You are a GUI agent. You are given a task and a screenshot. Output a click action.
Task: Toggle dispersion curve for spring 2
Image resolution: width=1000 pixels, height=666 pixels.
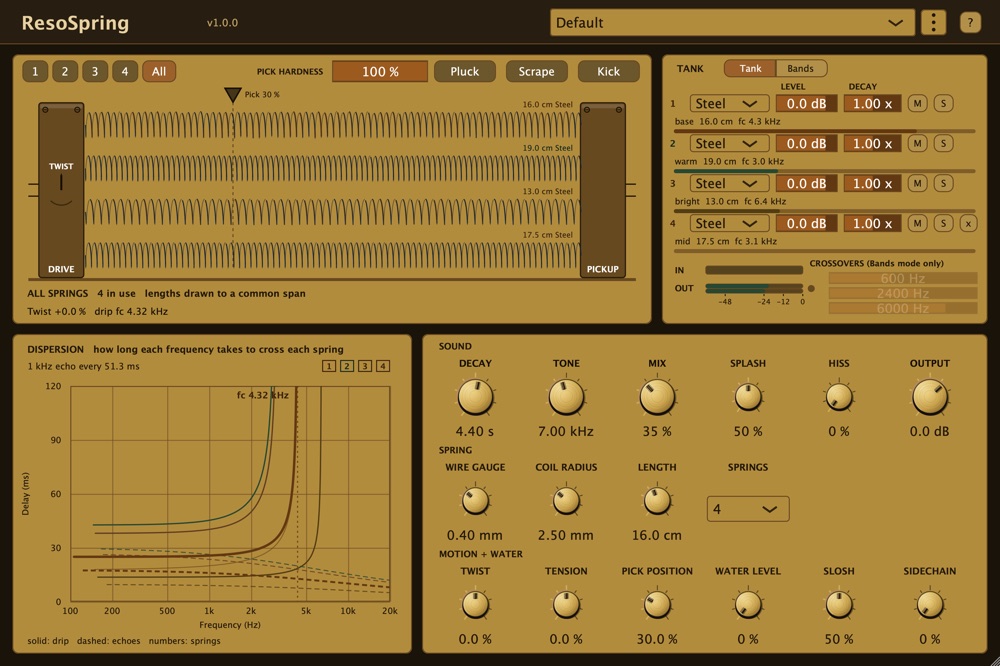(x=347, y=366)
